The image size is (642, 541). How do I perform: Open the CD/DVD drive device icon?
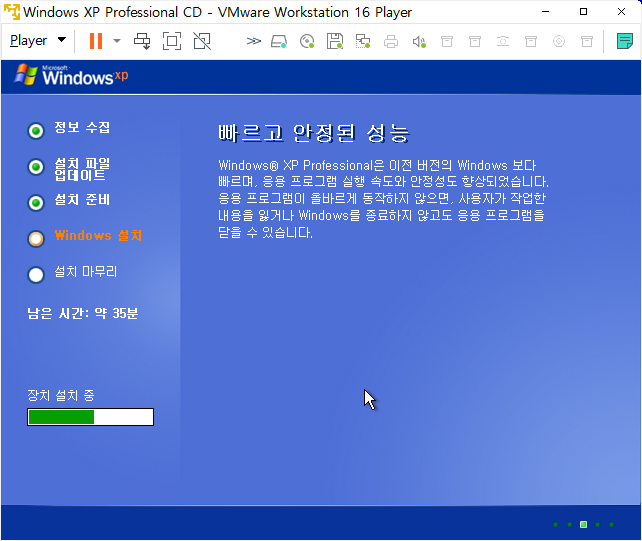tap(307, 41)
